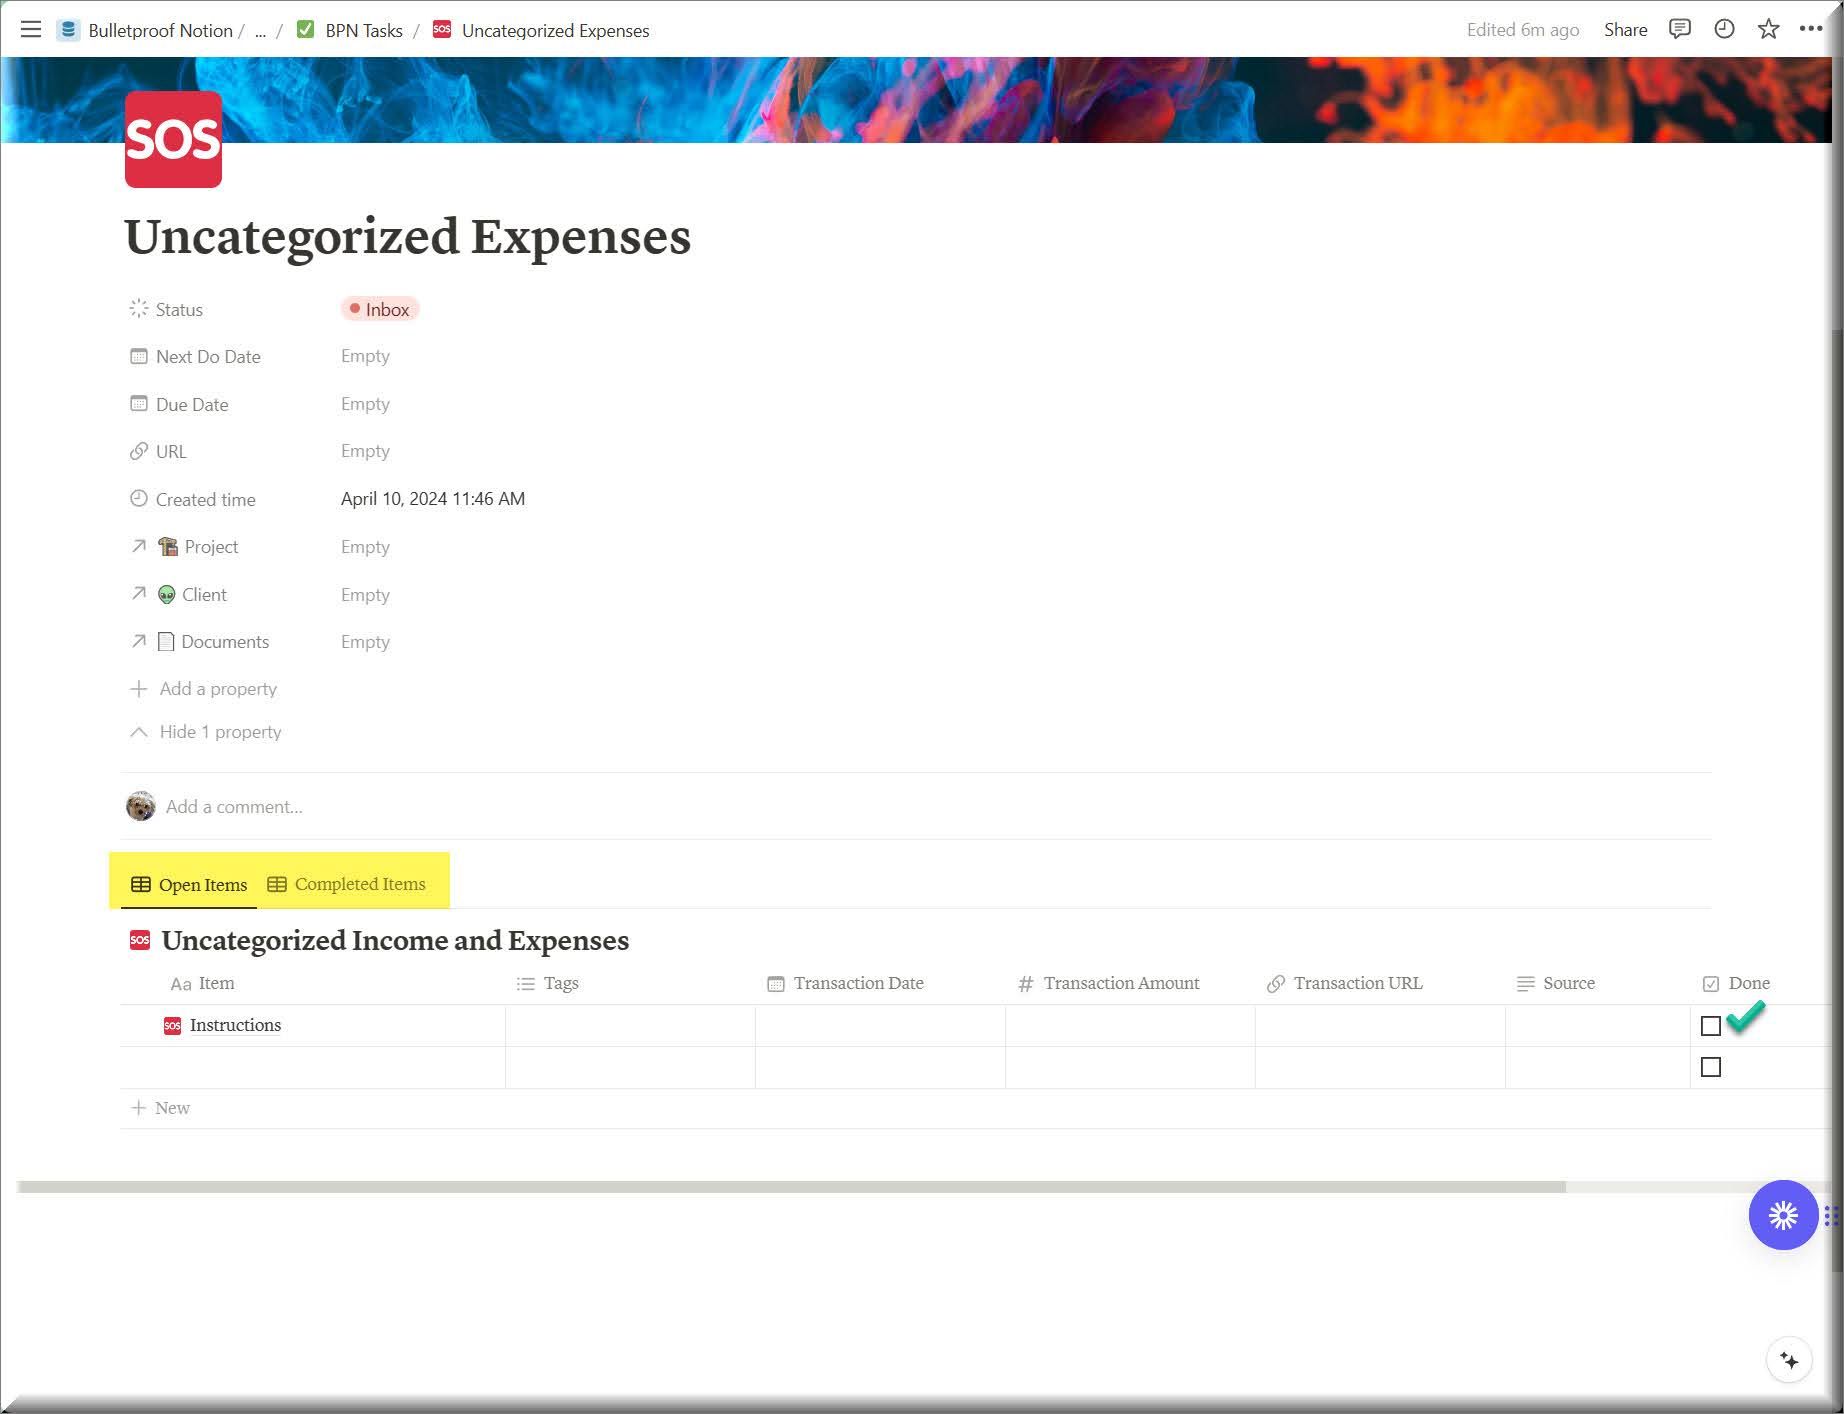Click the Edited 6m ago timestamp
This screenshot has height=1414, width=1844.
[x=1523, y=30]
